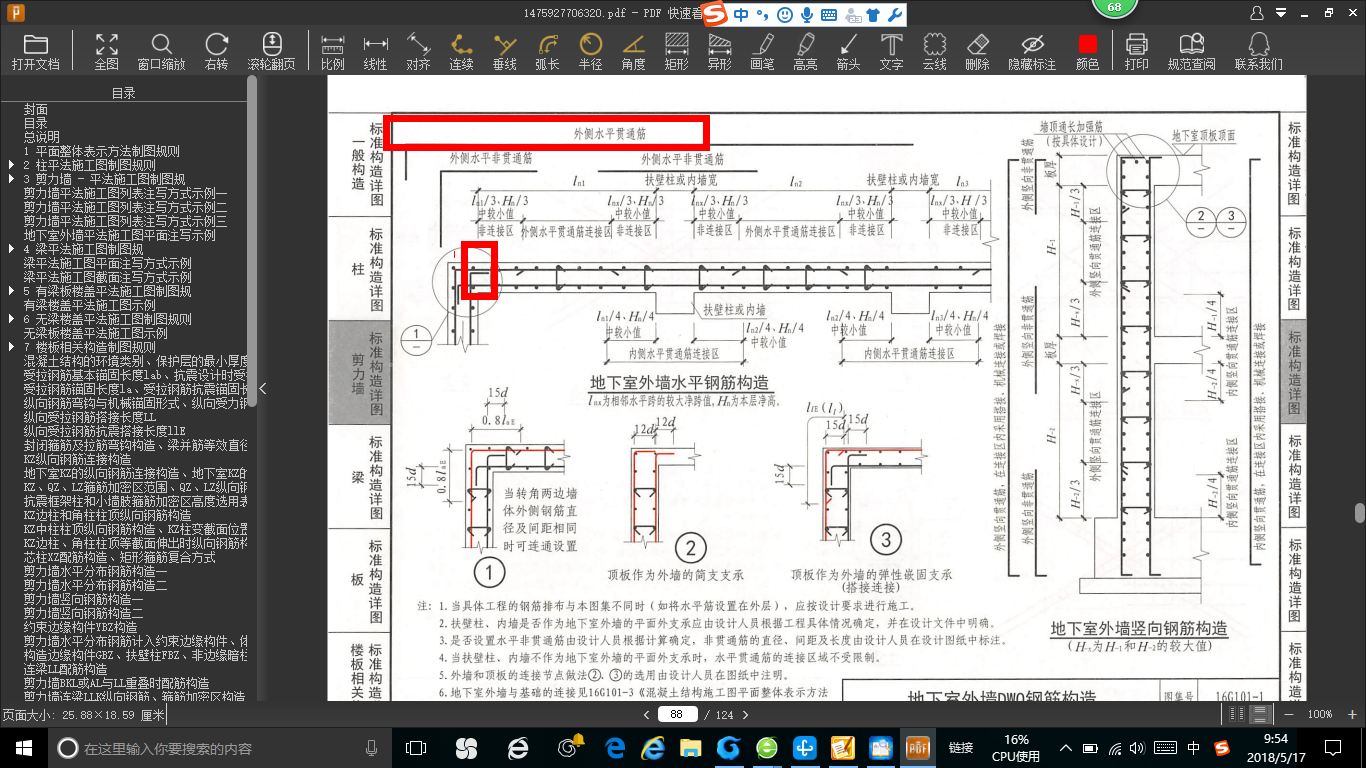Viewport: 1366px width, 768px height.
Task: Zoom in with the plus button
Action: [x=1351, y=714]
